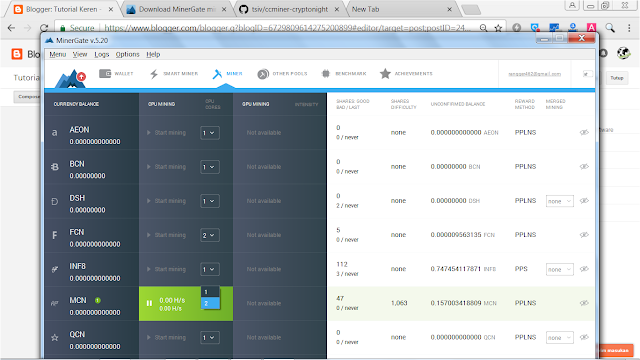
Task: Toggle visibility eye for FCN row
Action: [x=584, y=235]
